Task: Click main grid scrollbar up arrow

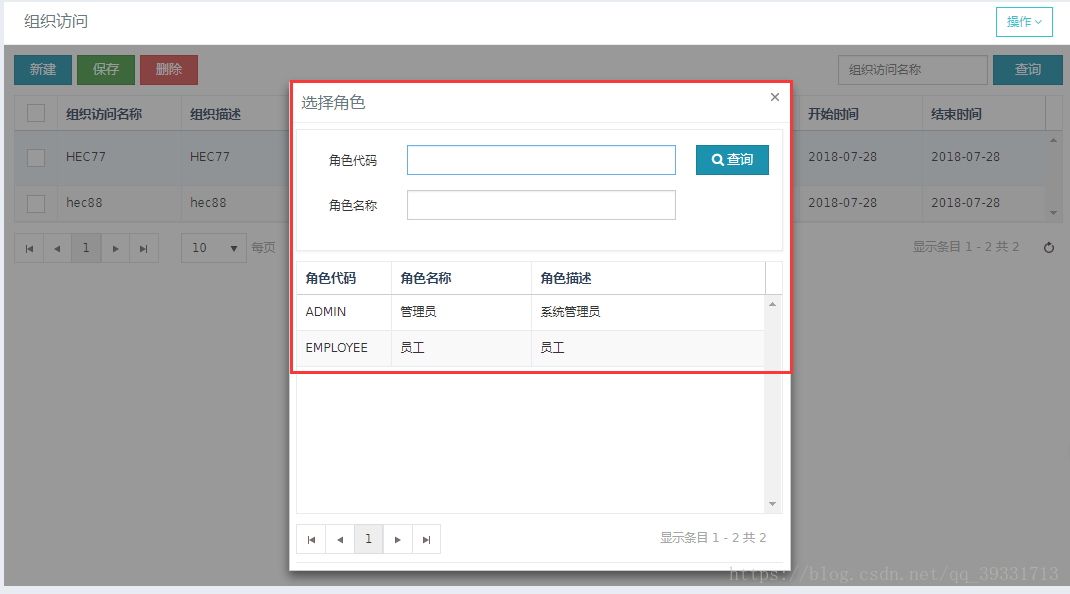Action: pos(1054,140)
